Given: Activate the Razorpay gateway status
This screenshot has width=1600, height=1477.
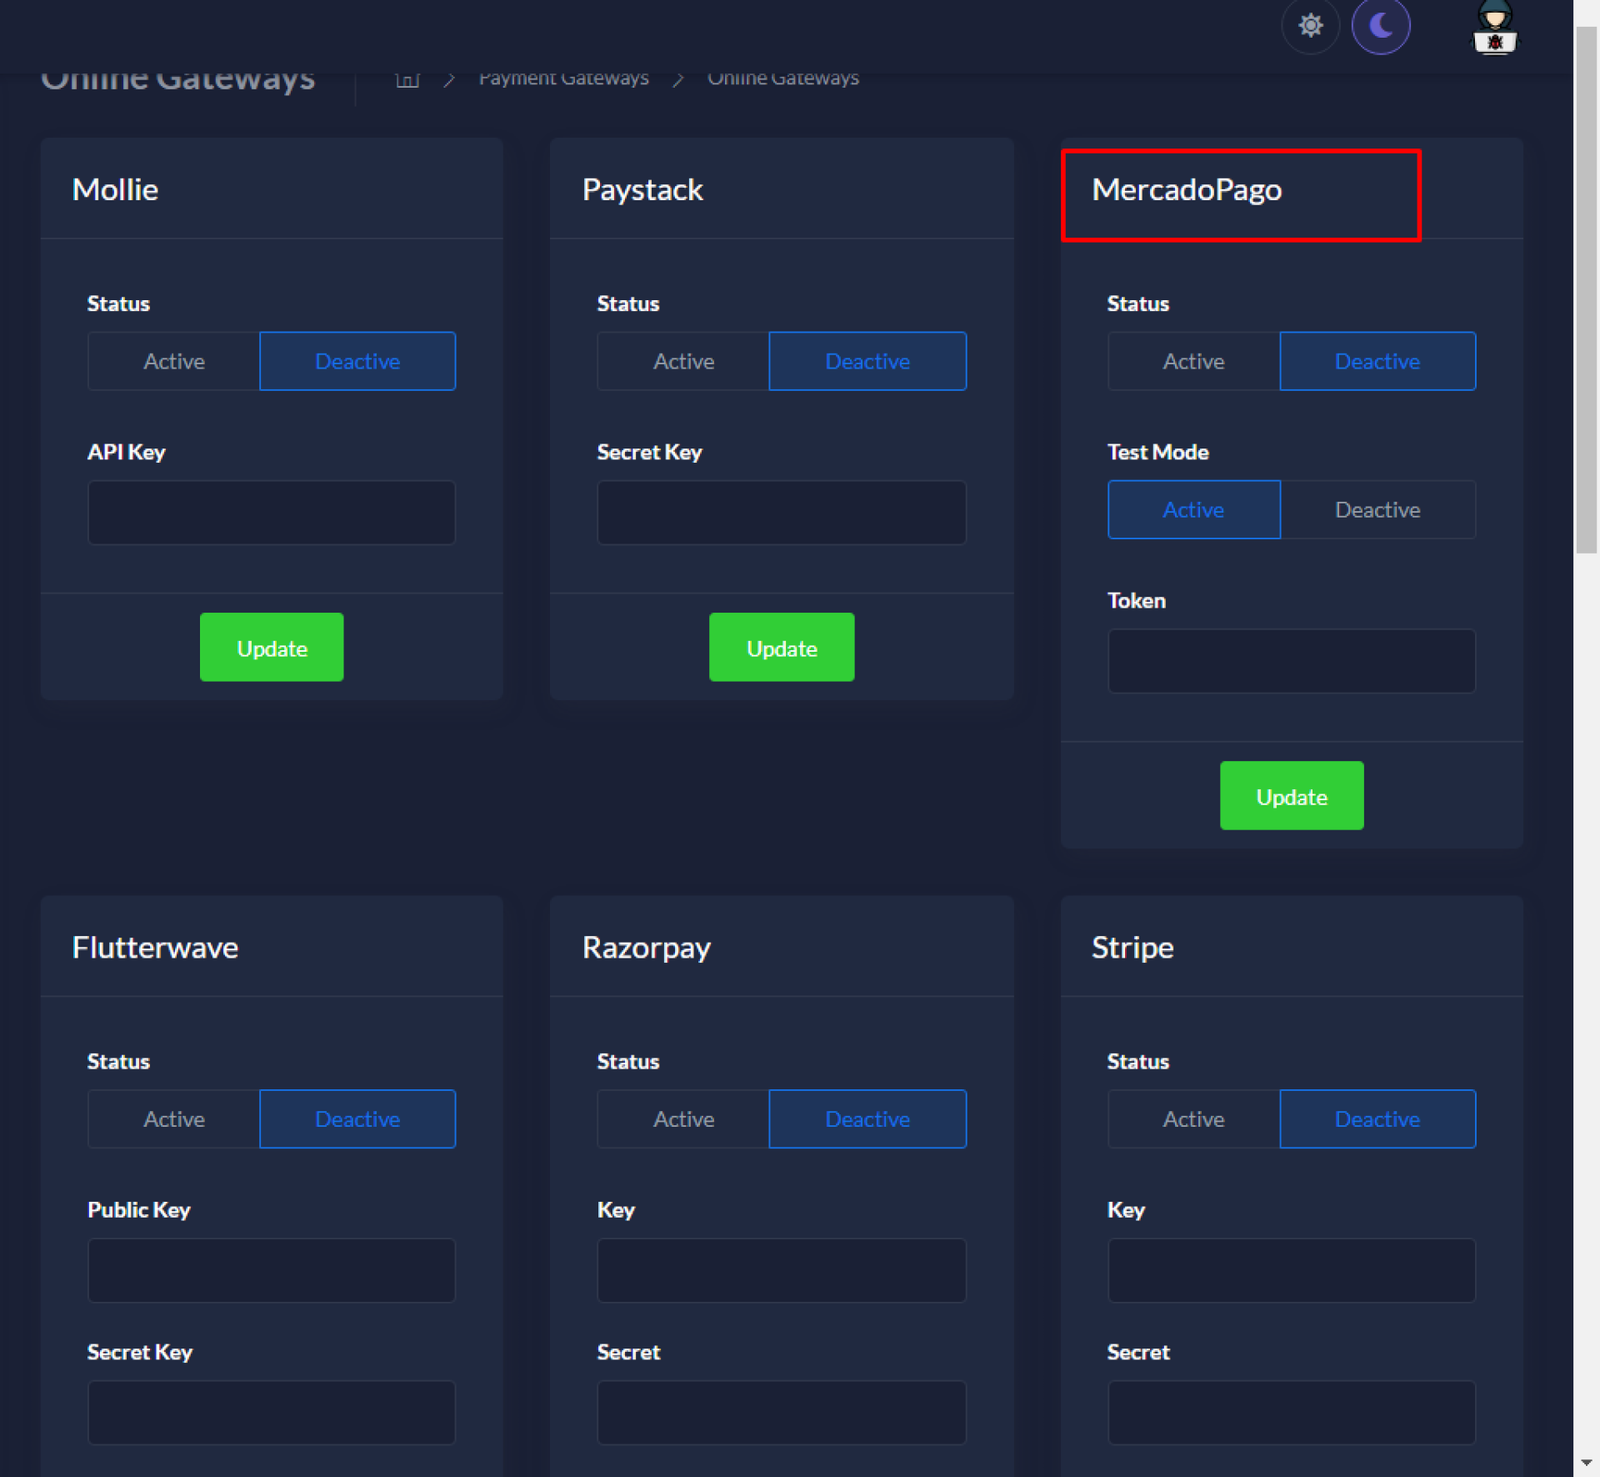Looking at the screenshot, I should (x=684, y=1119).
